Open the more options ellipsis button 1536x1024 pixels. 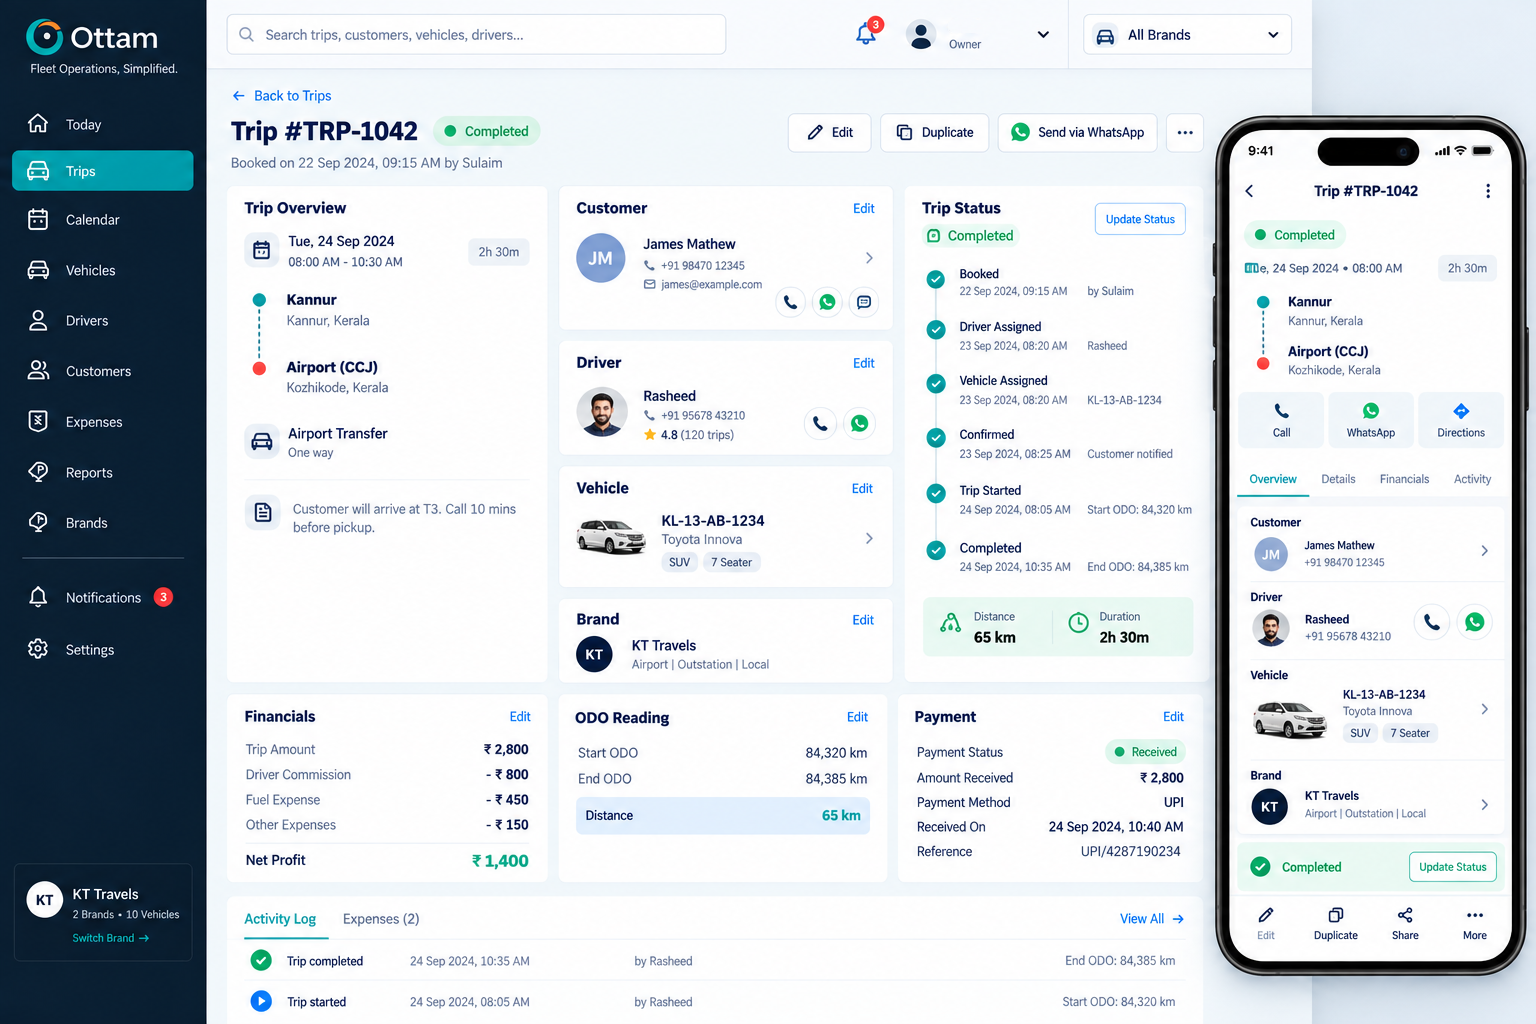pyautogui.click(x=1185, y=132)
